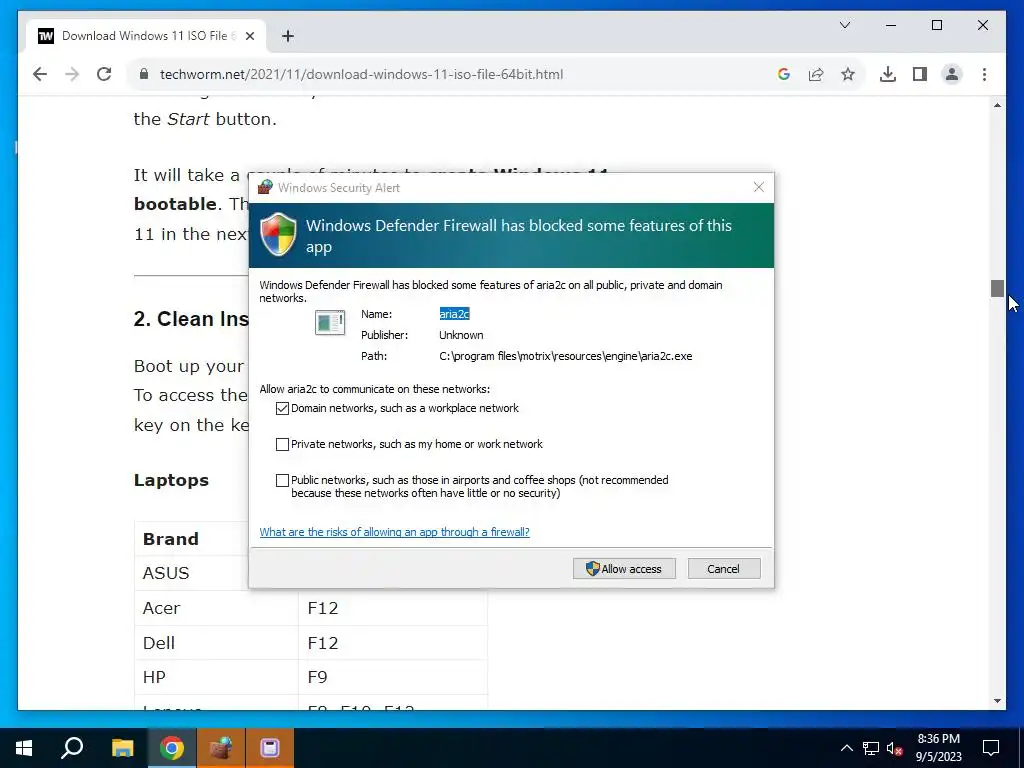Uncheck Domain networks checkbox
Image resolution: width=1024 pixels, height=768 pixels.
(282, 409)
